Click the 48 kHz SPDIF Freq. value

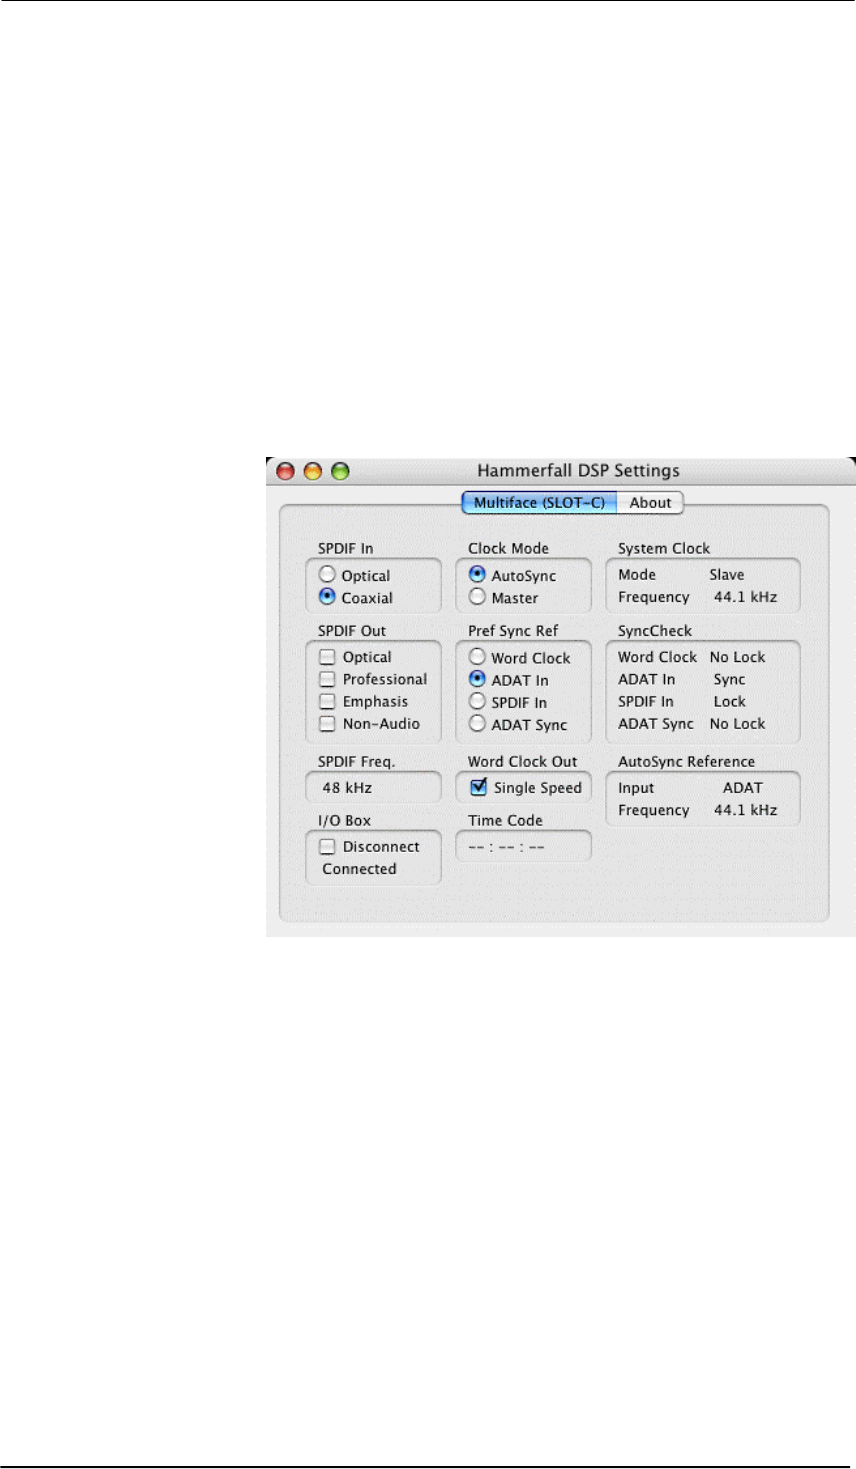[x=347, y=788]
